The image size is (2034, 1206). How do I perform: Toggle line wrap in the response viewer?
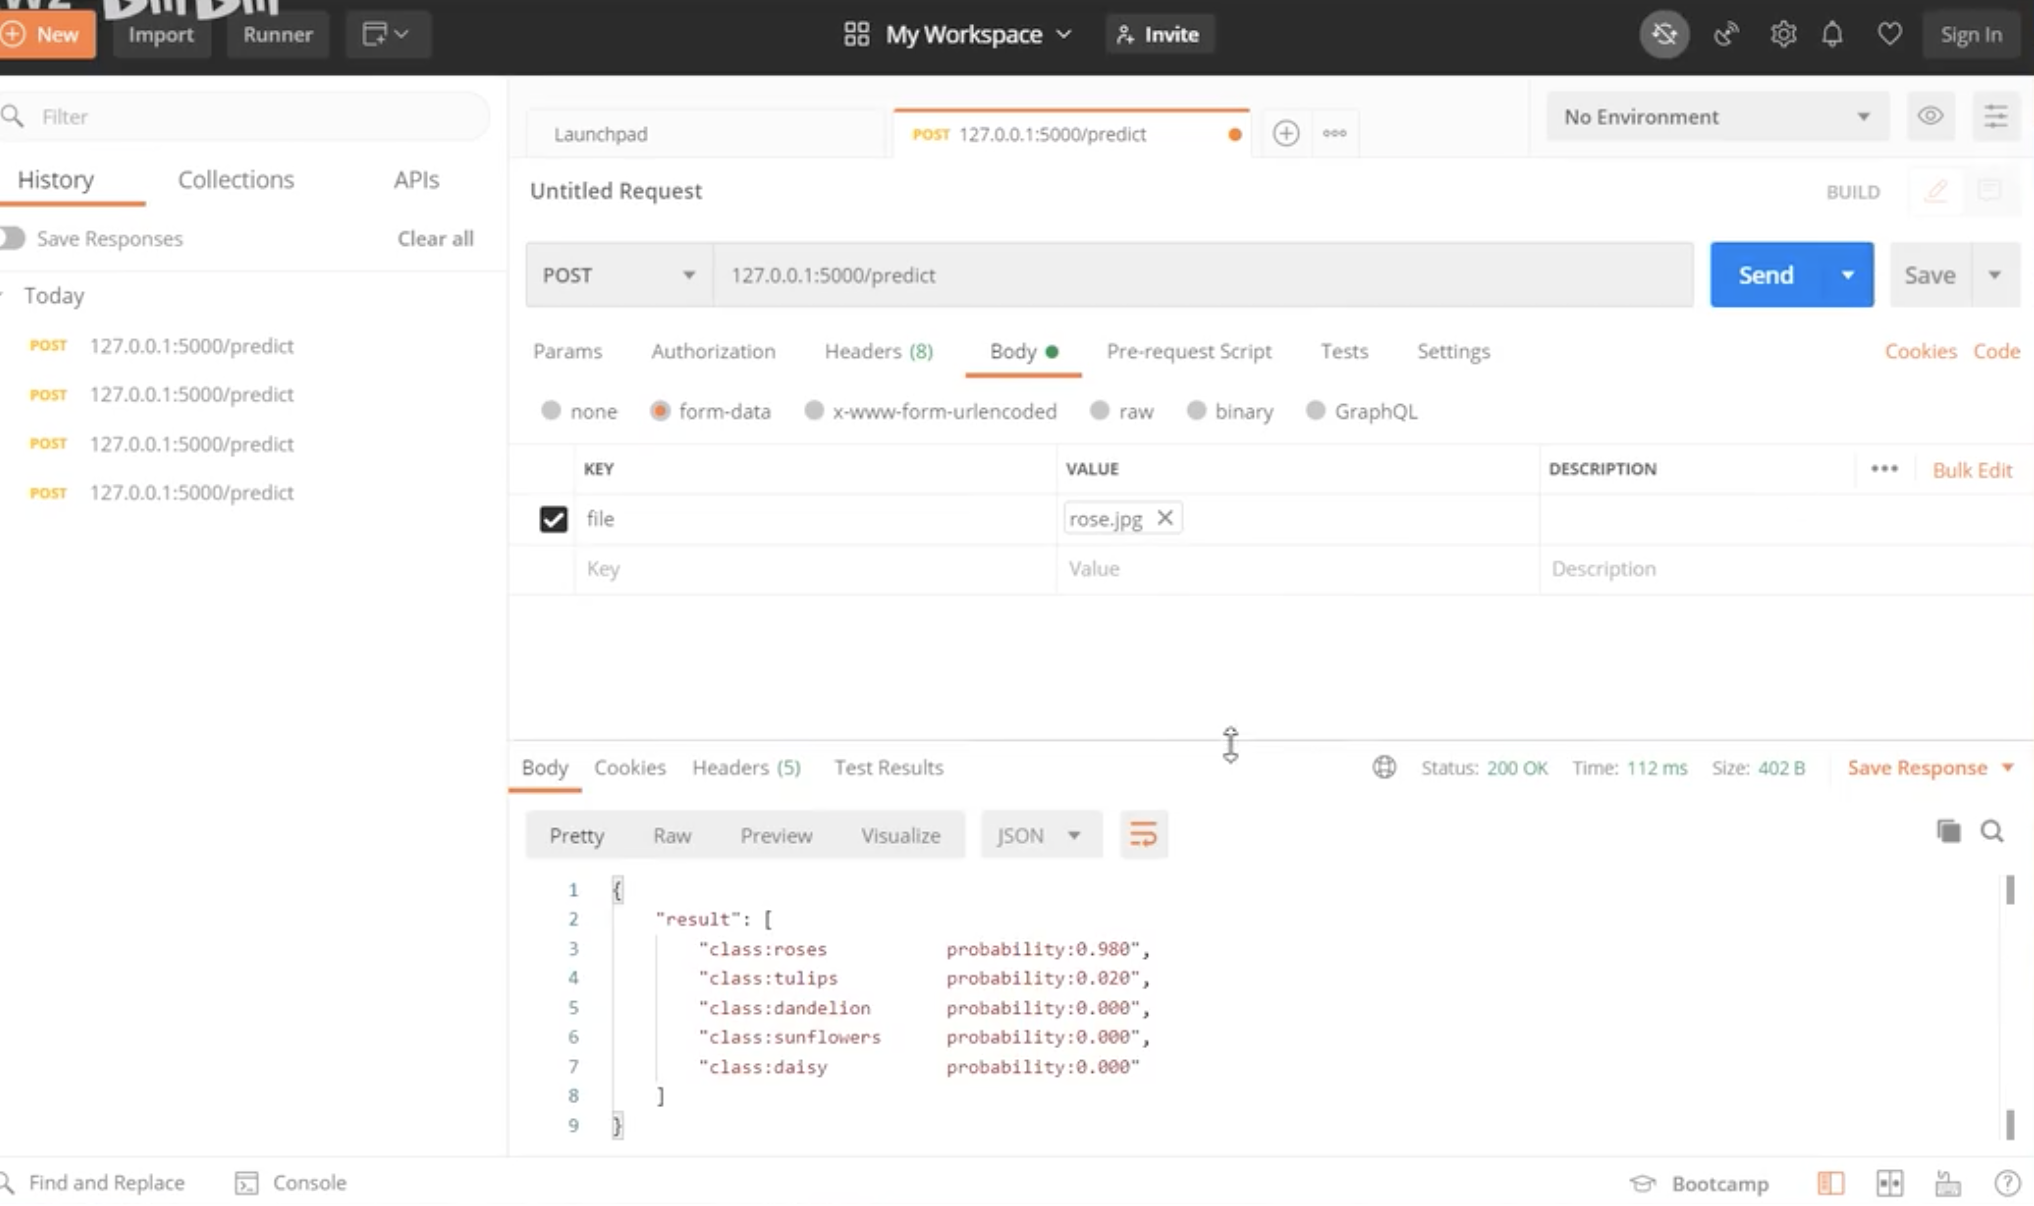click(1143, 834)
